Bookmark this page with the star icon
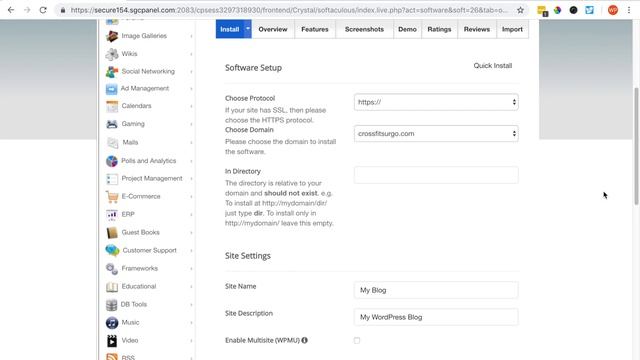This screenshot has height=360, width=640. click(520, 10)
